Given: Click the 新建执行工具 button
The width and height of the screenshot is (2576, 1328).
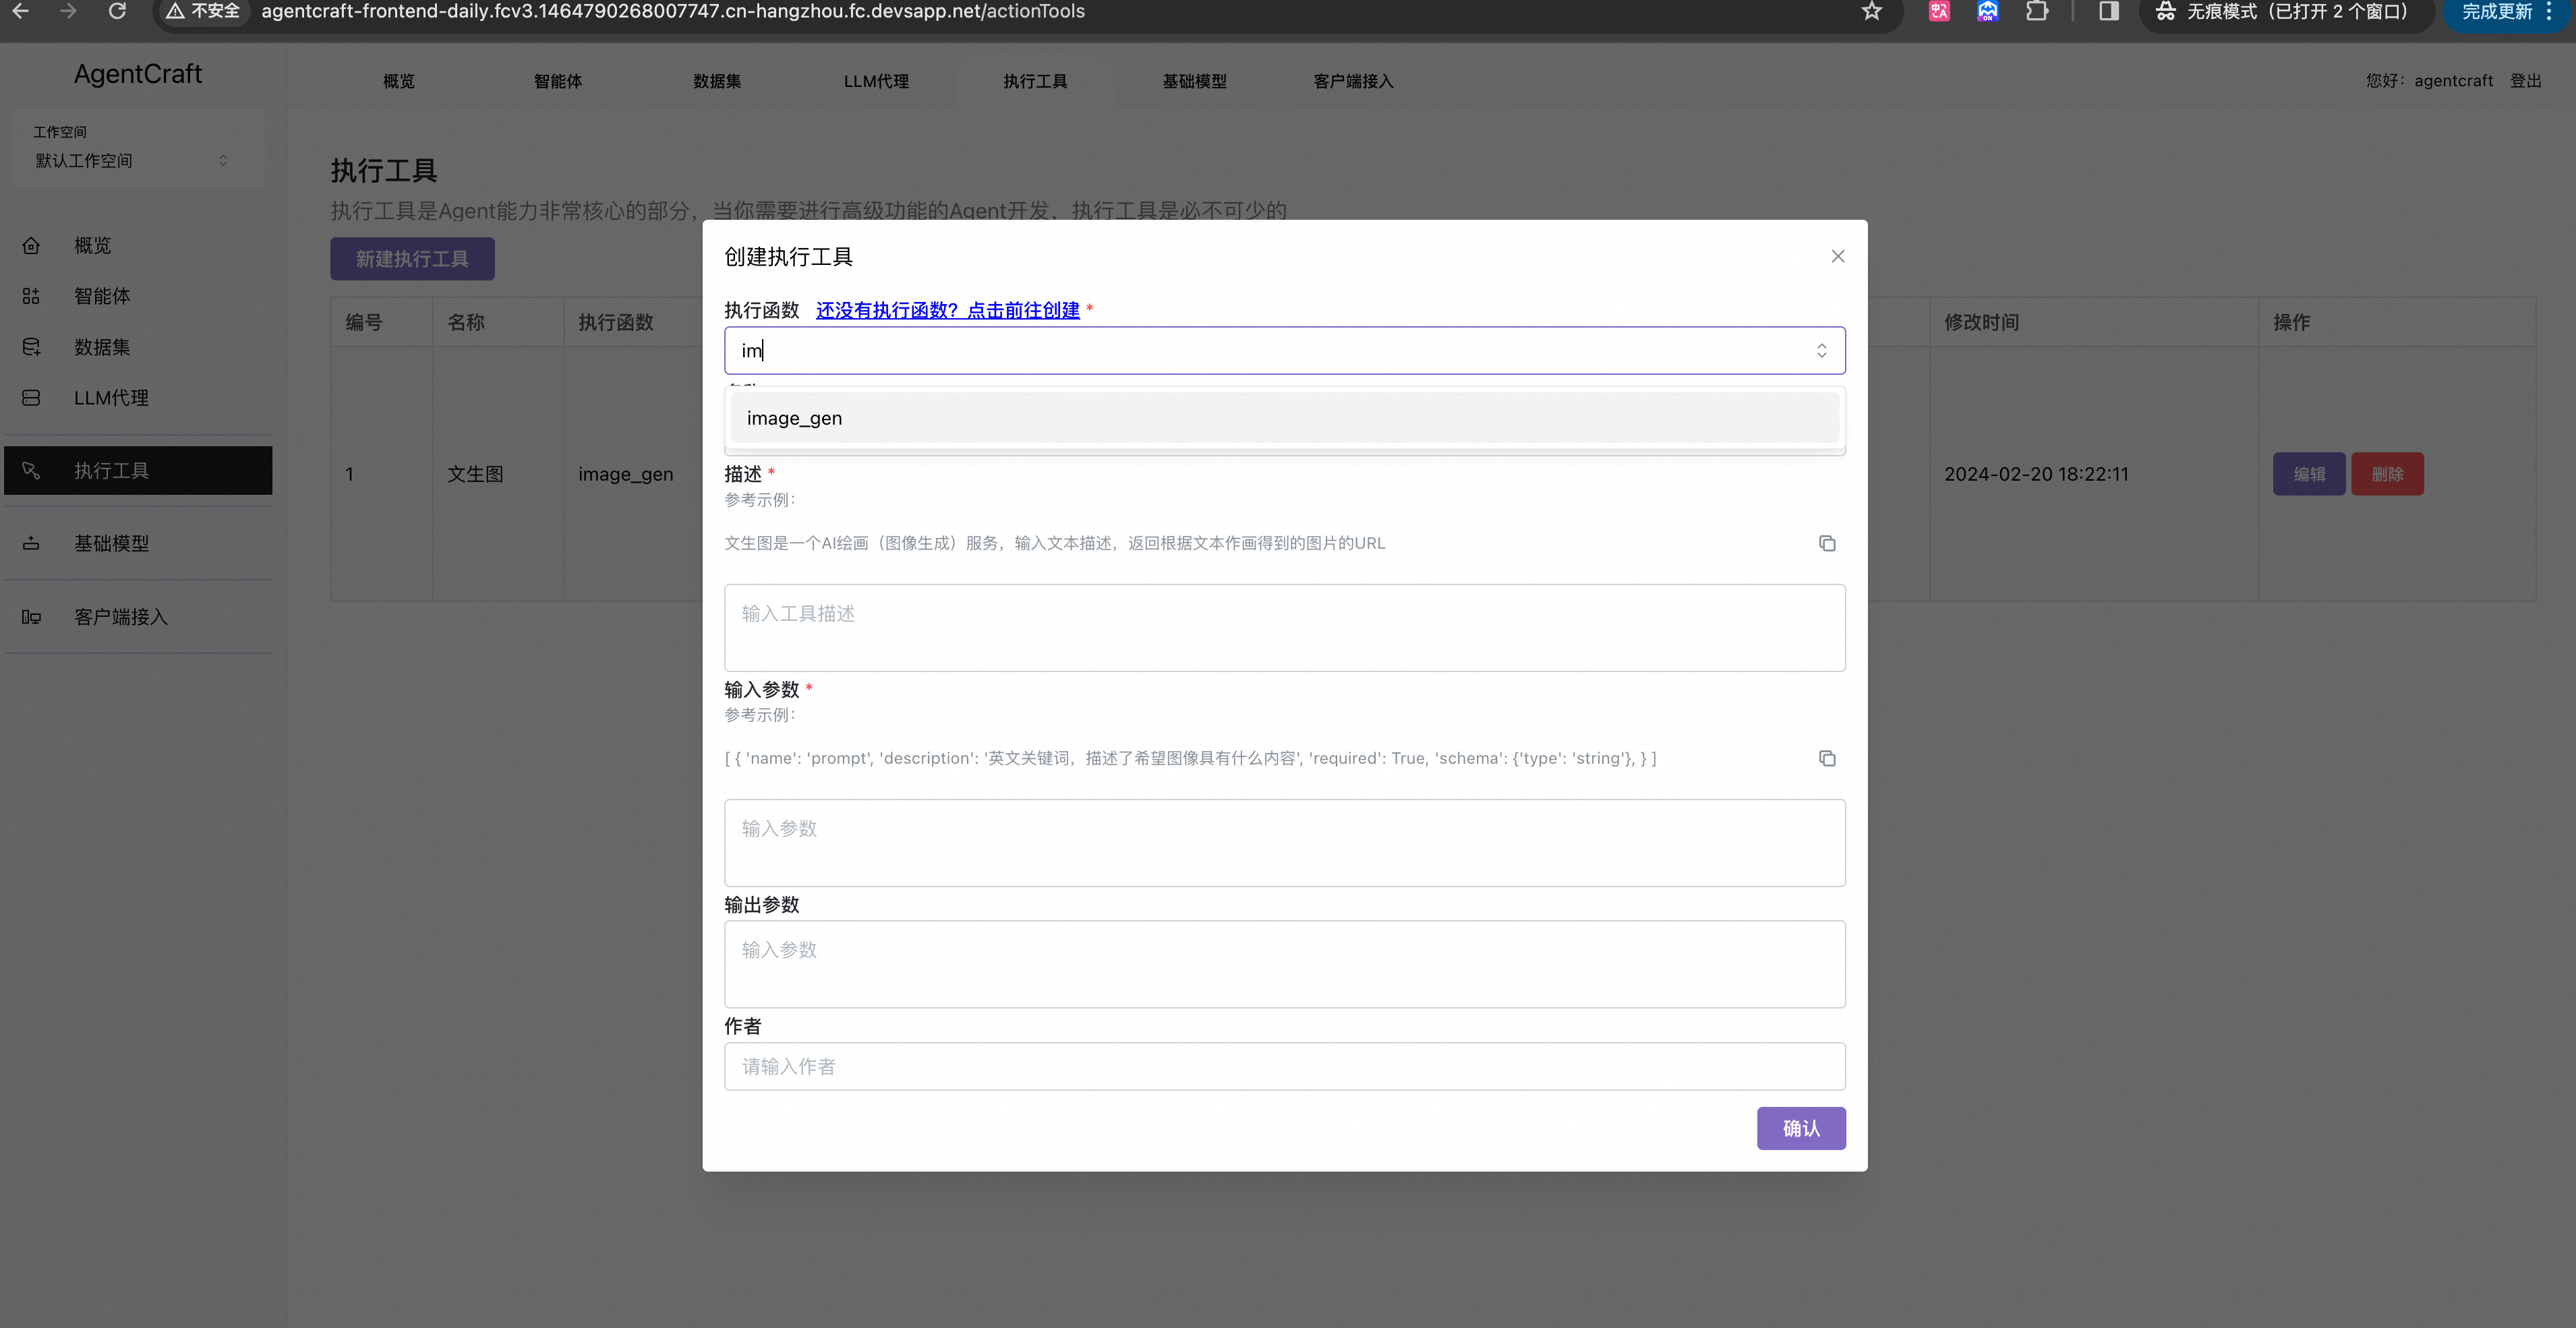Looking at the screenshot, I should coord(412,259).
